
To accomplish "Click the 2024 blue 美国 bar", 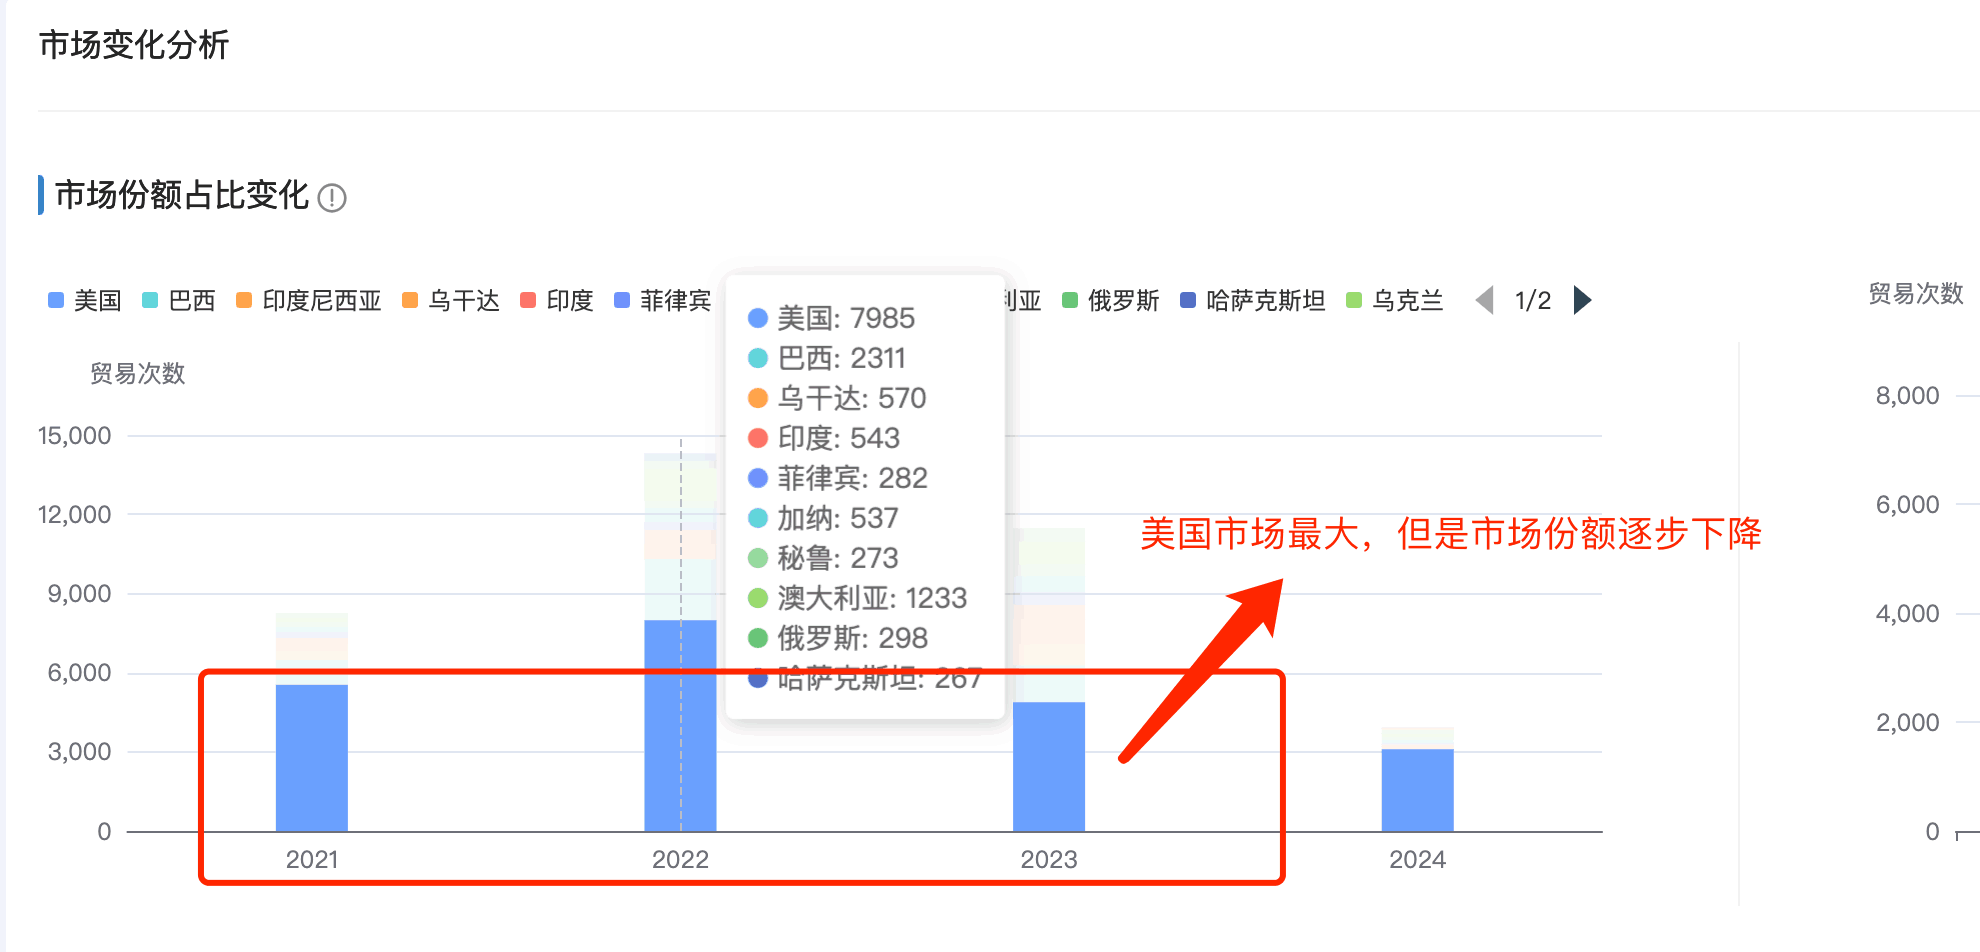I will [x=1417, y=789].
